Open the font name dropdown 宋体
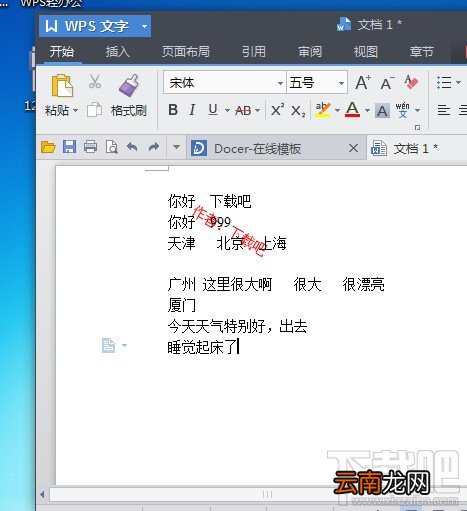 280,83
